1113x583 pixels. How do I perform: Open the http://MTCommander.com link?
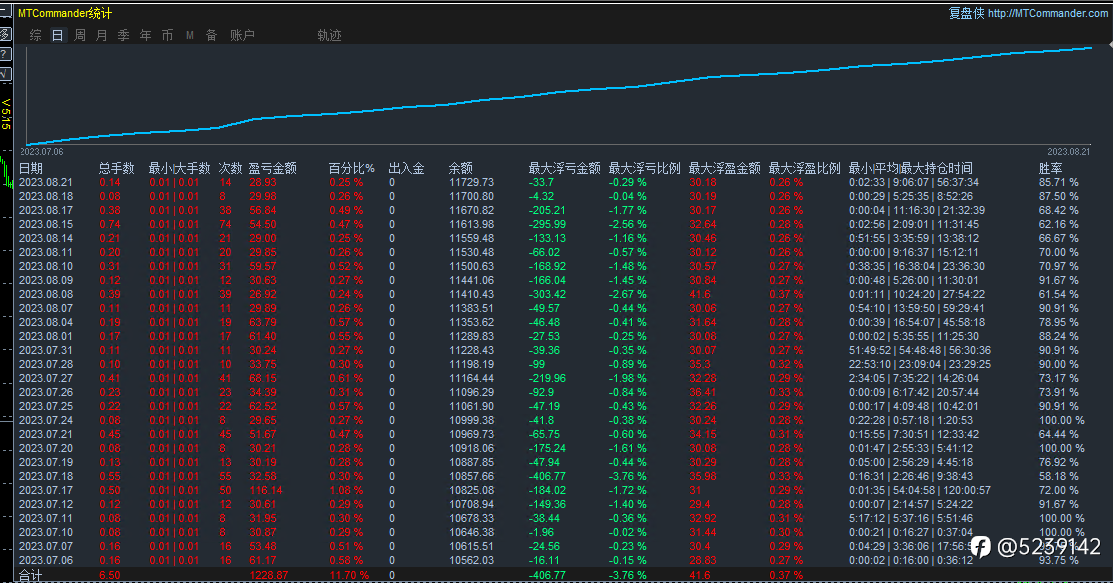pos(1047,13)
